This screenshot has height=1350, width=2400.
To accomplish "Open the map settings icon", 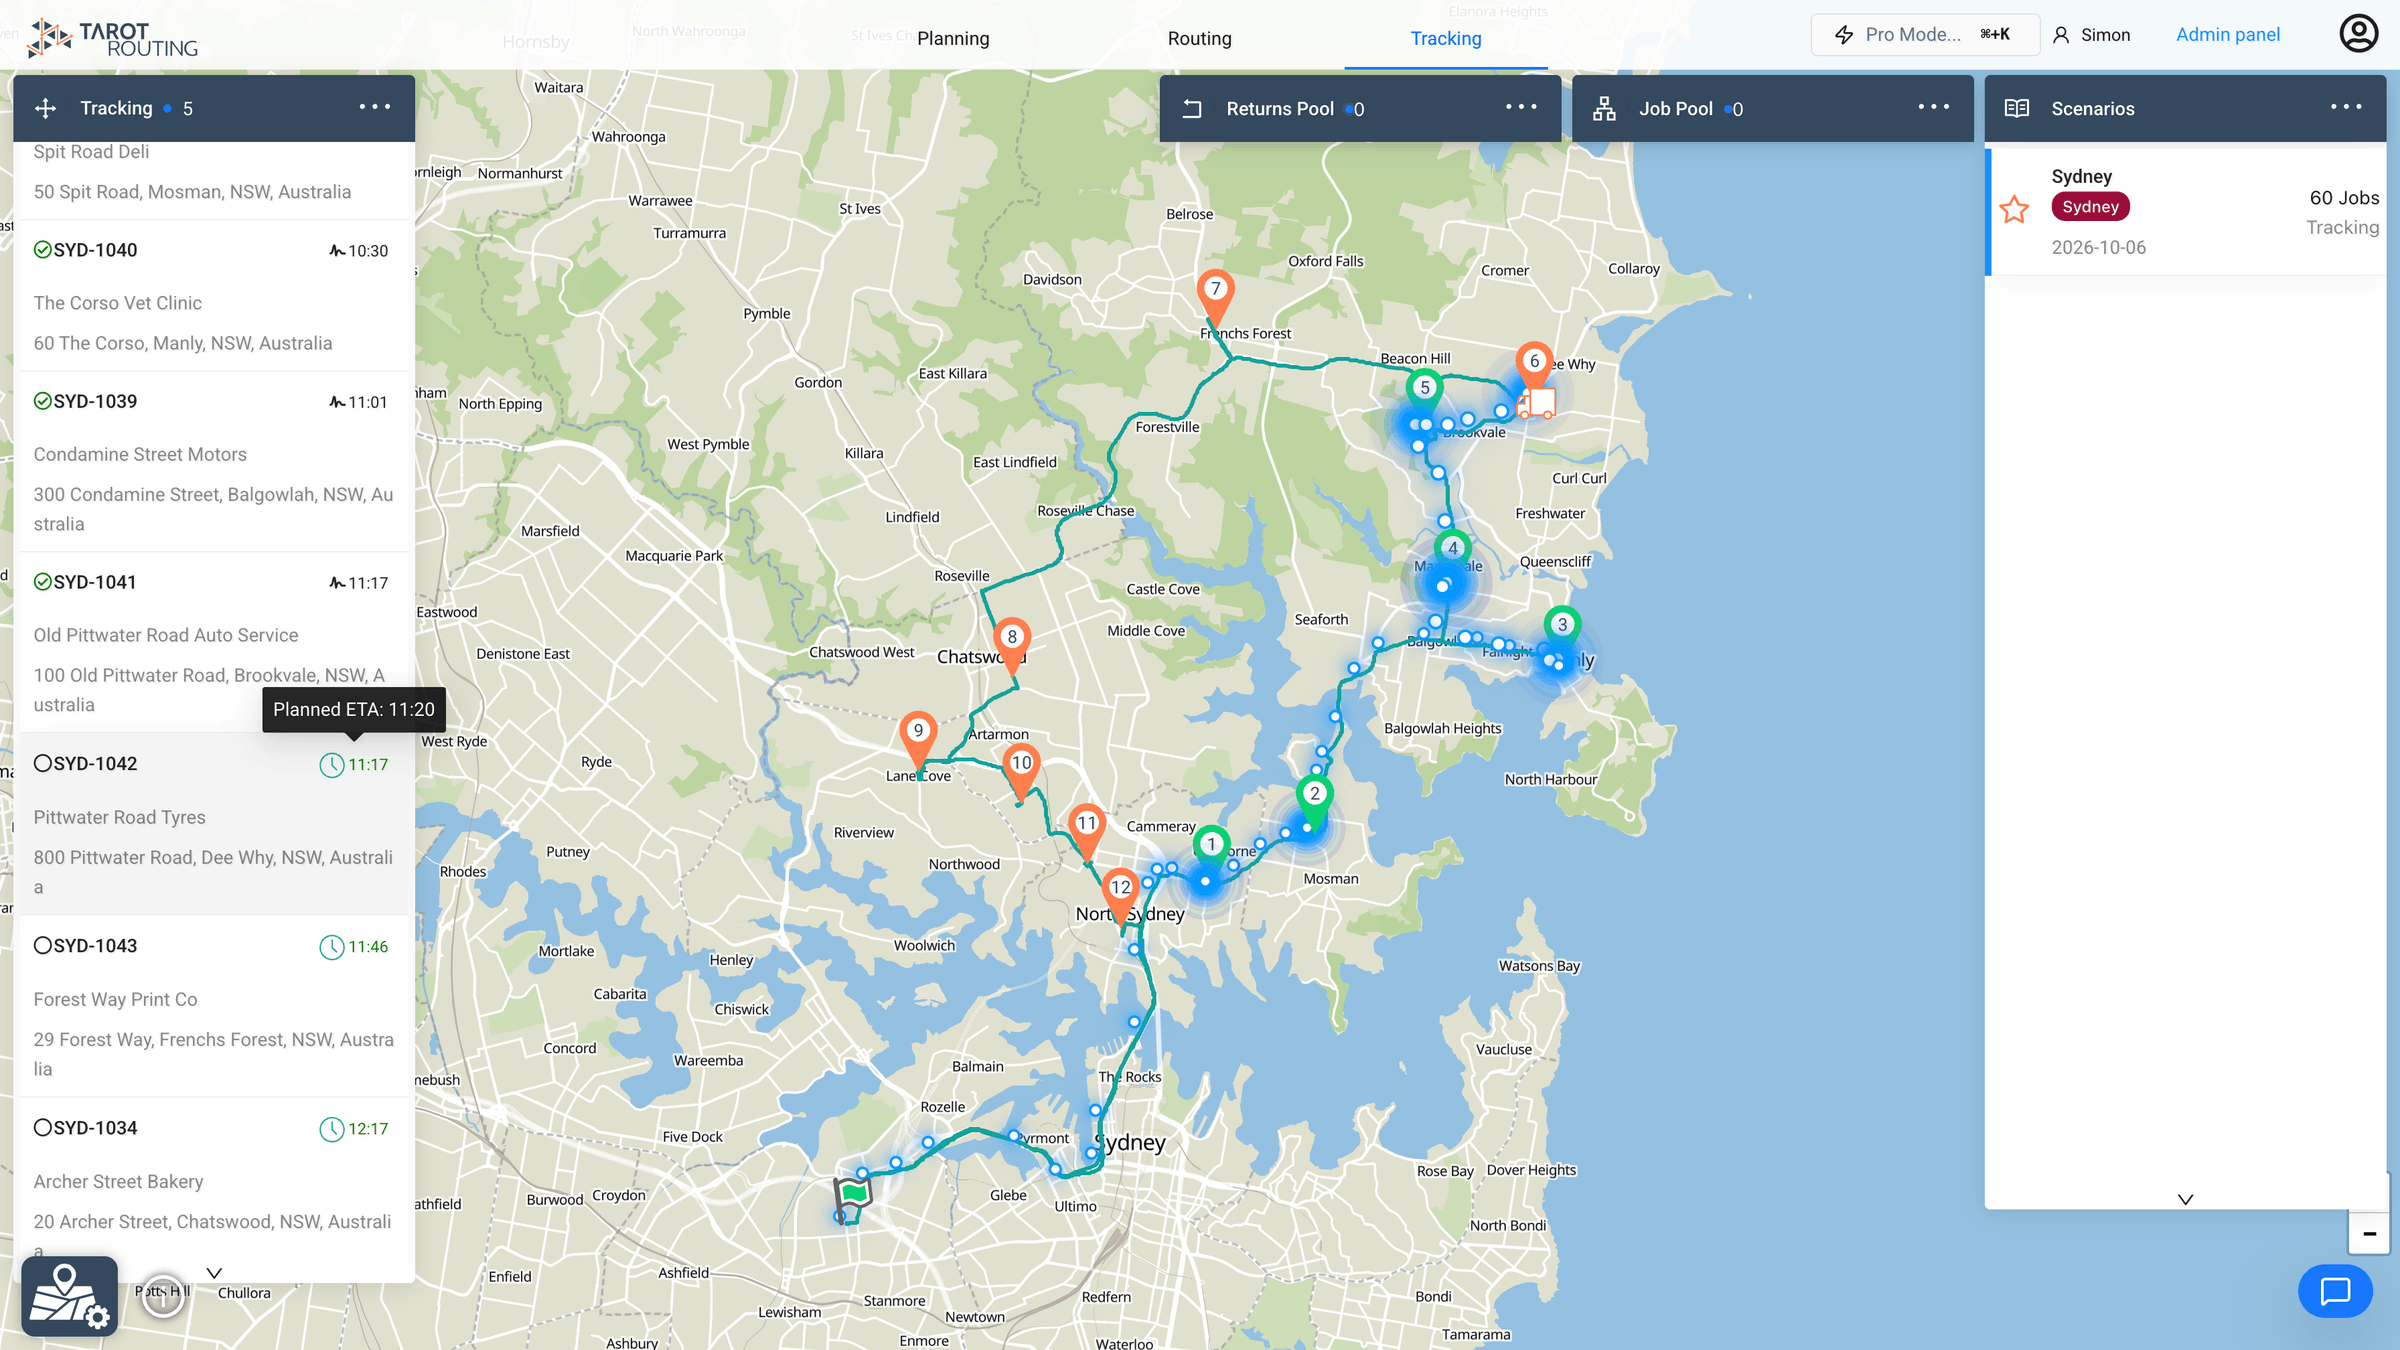I will click(x=70, y=1297).
